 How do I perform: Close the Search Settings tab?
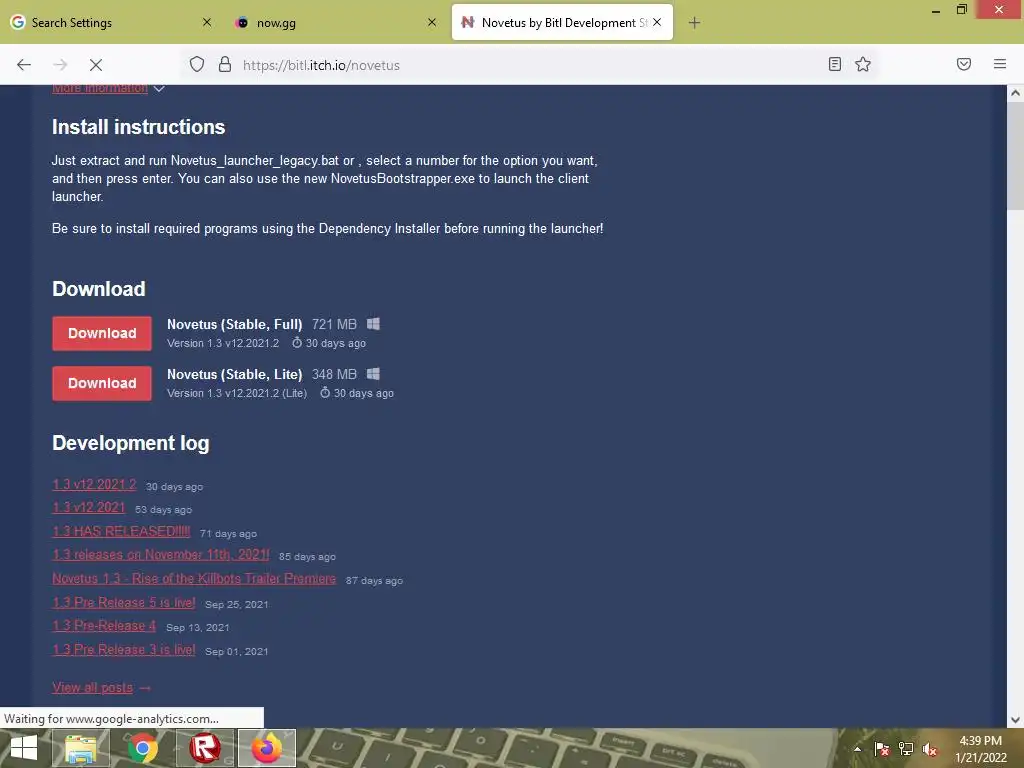pos(207,22)
